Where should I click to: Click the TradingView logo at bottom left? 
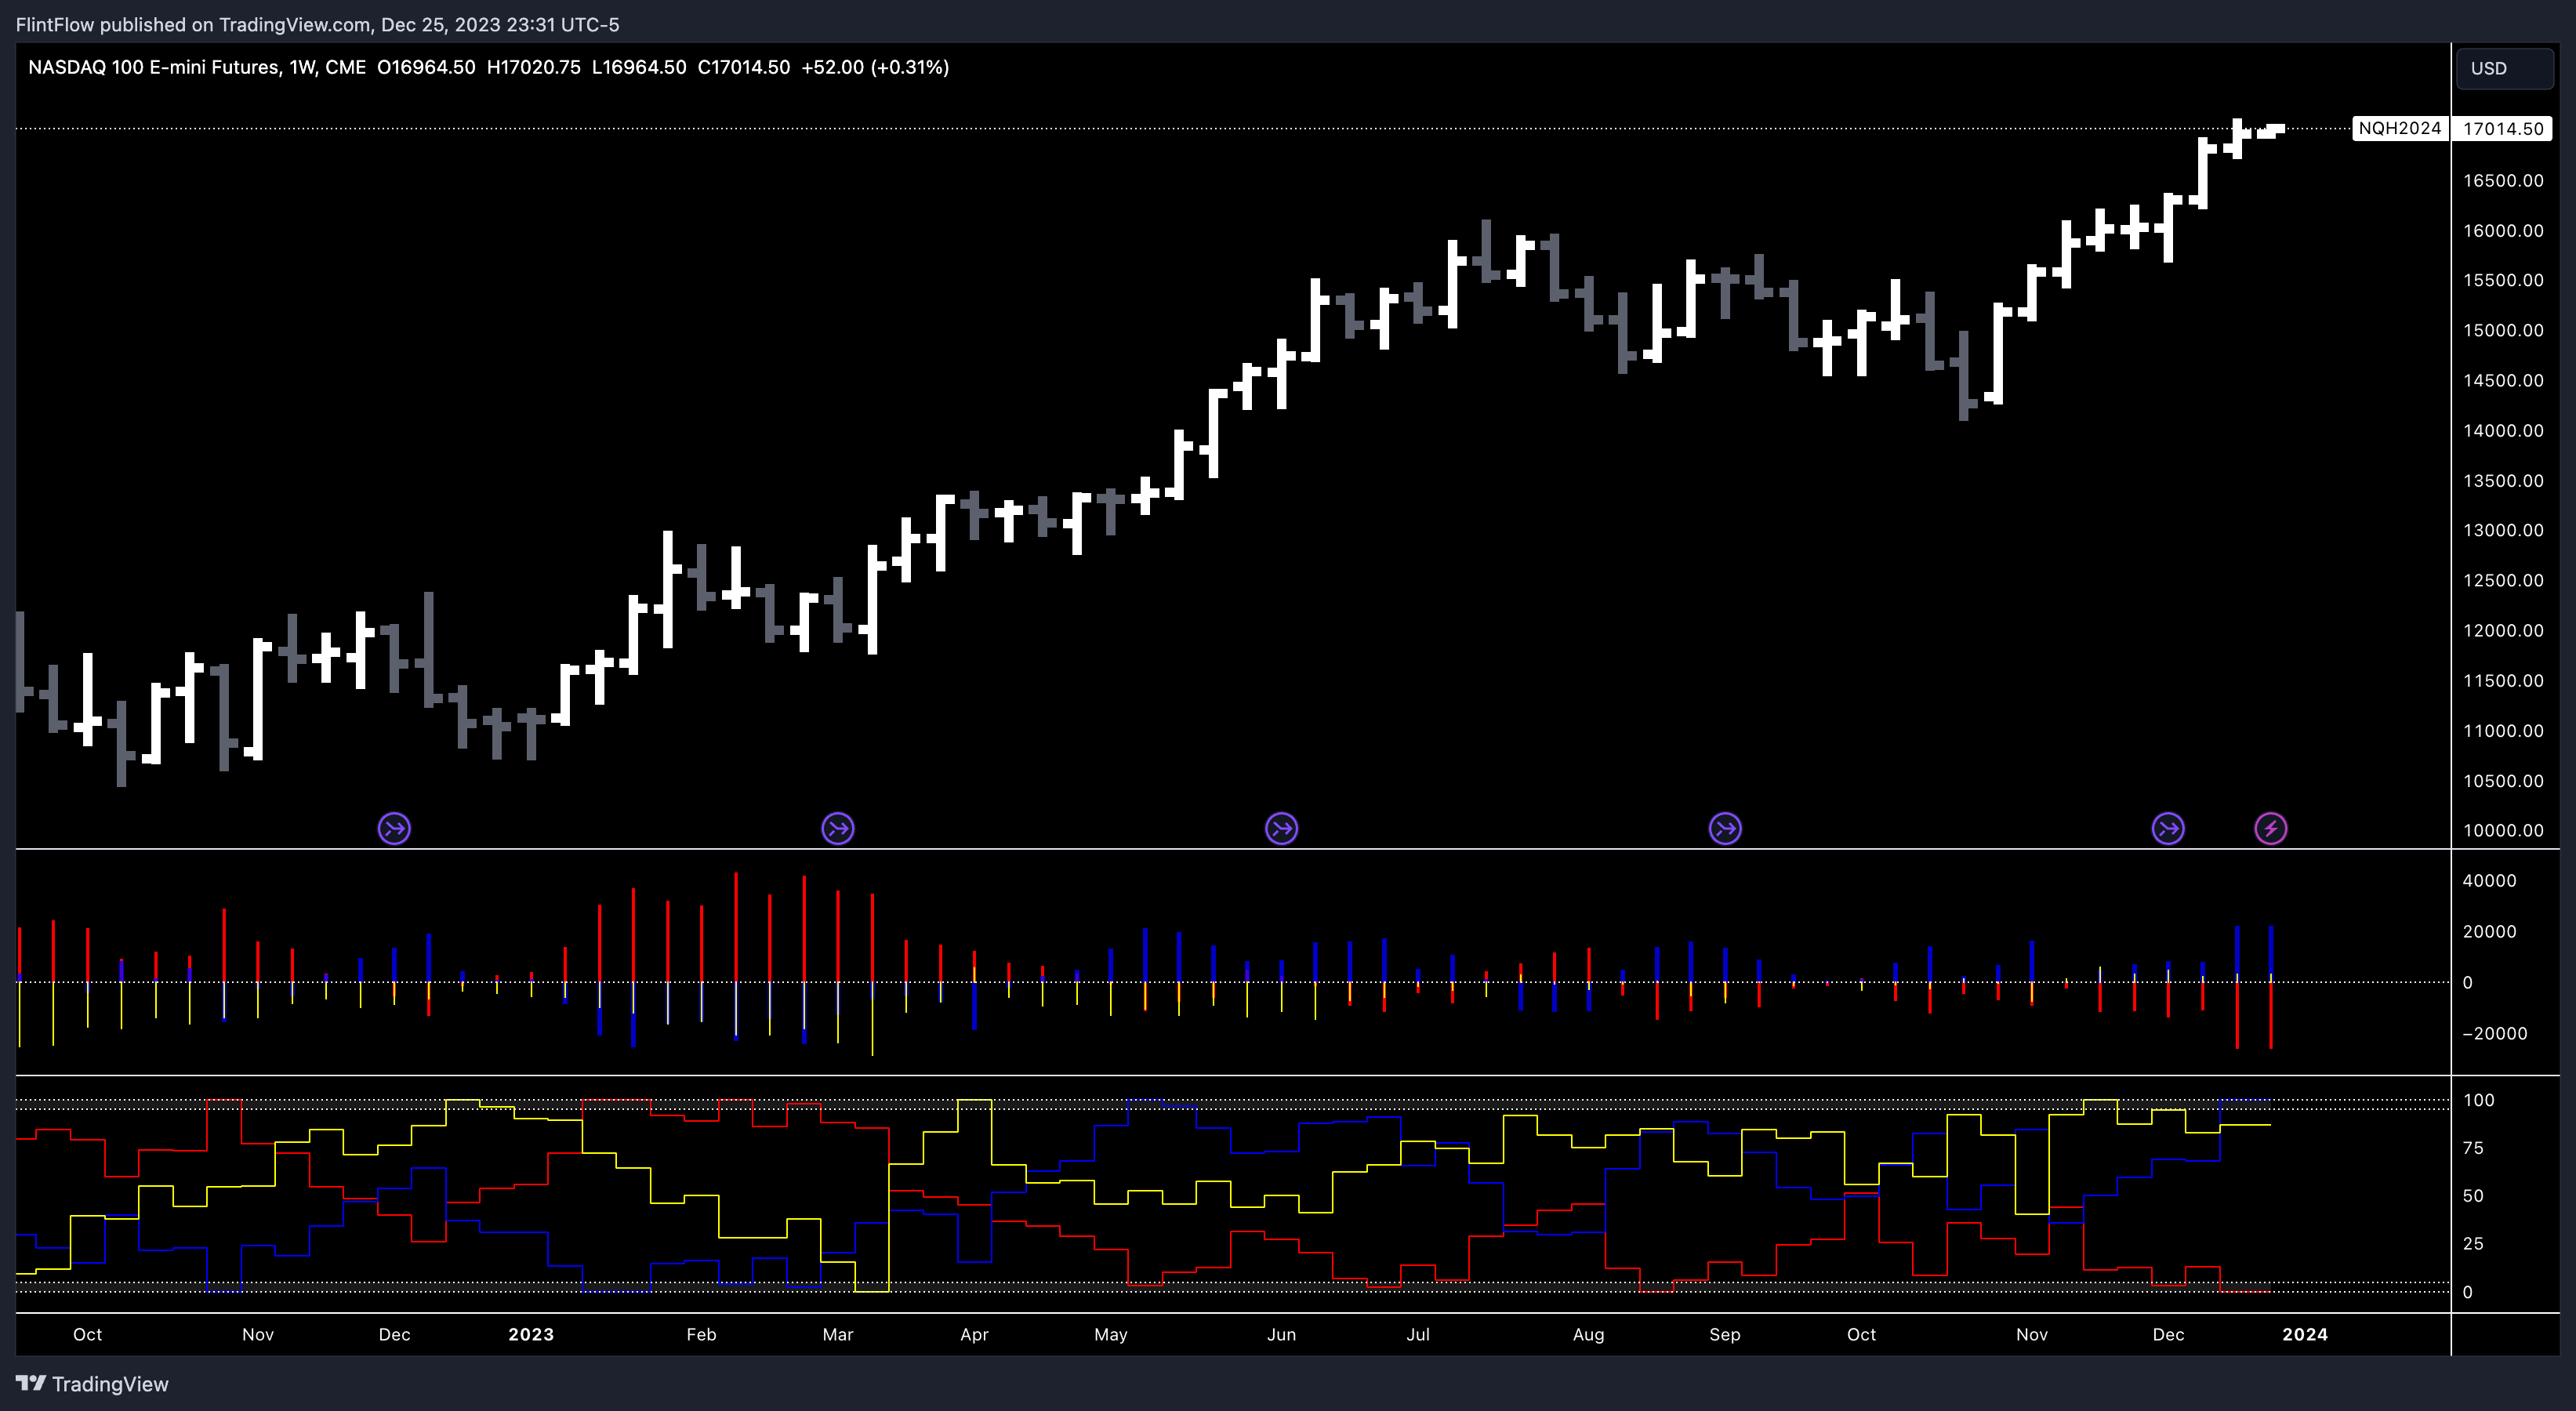[92, 1384]
